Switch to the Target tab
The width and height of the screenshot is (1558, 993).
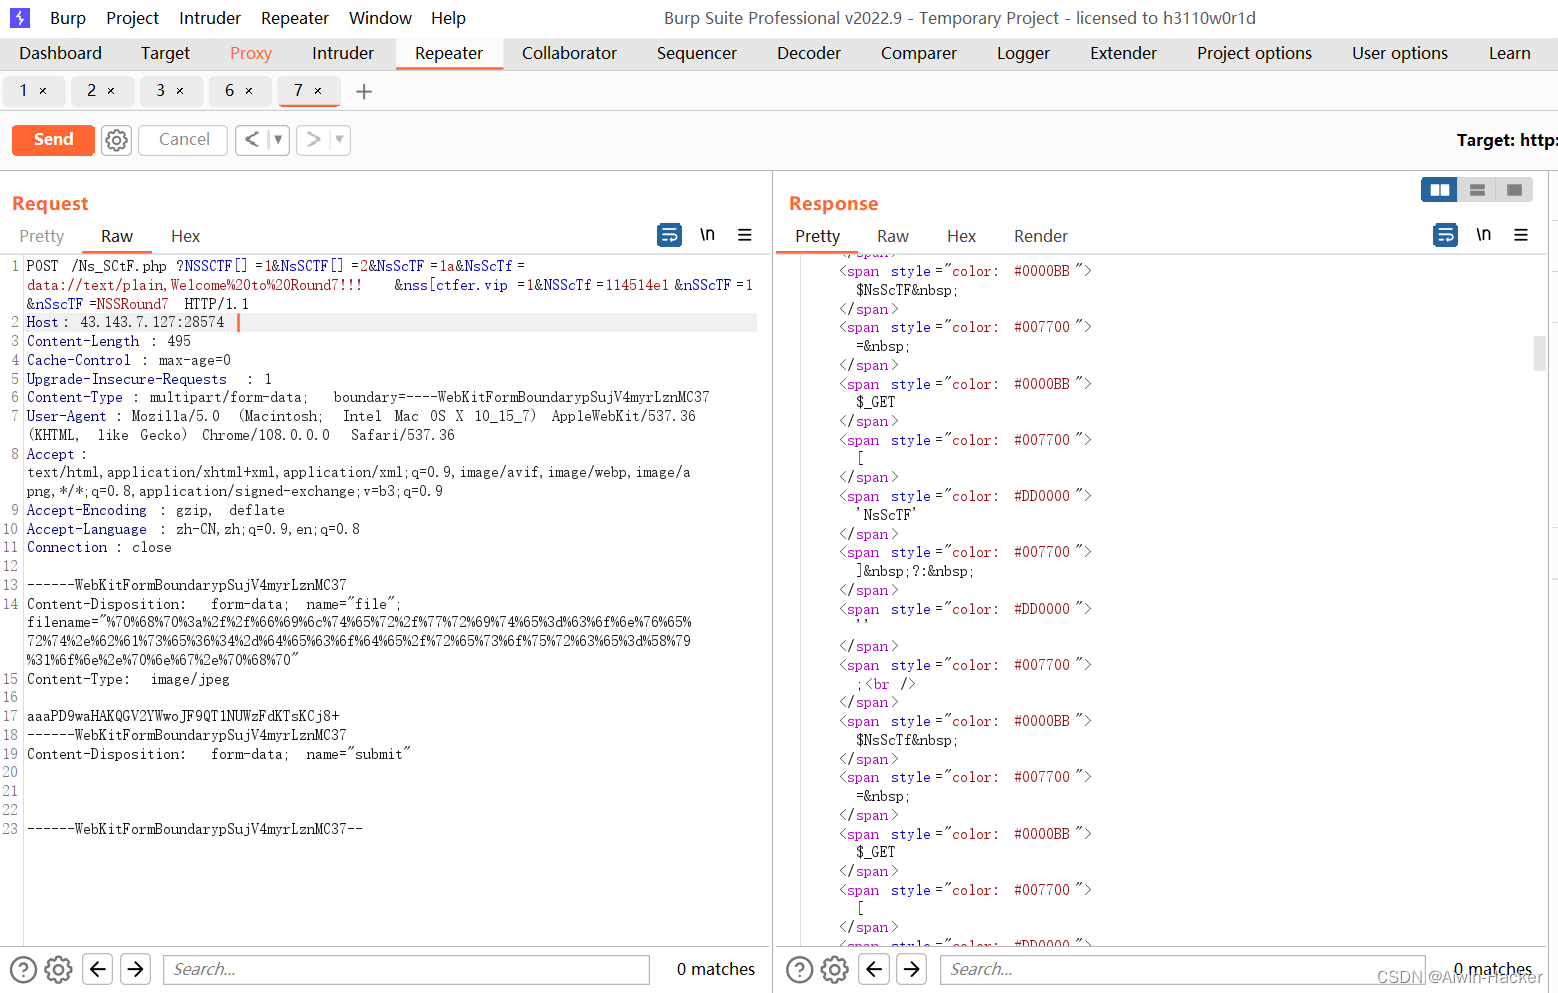point(165,53)
